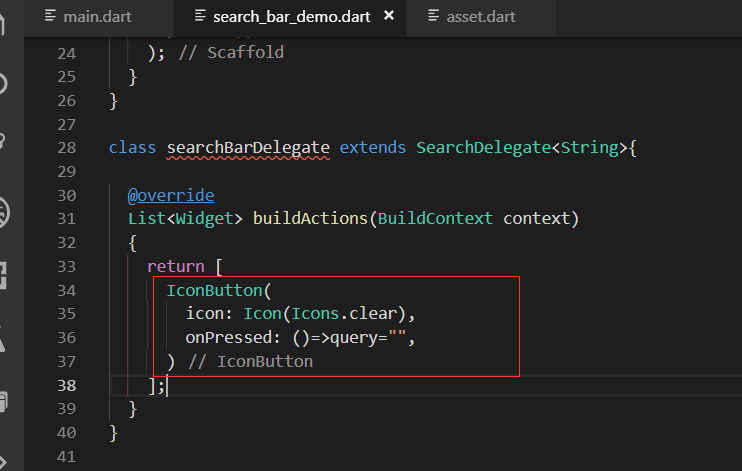This screenshot has width=742, height=471.
Task: Click the query variable on line 36
Action: [353, 338]
